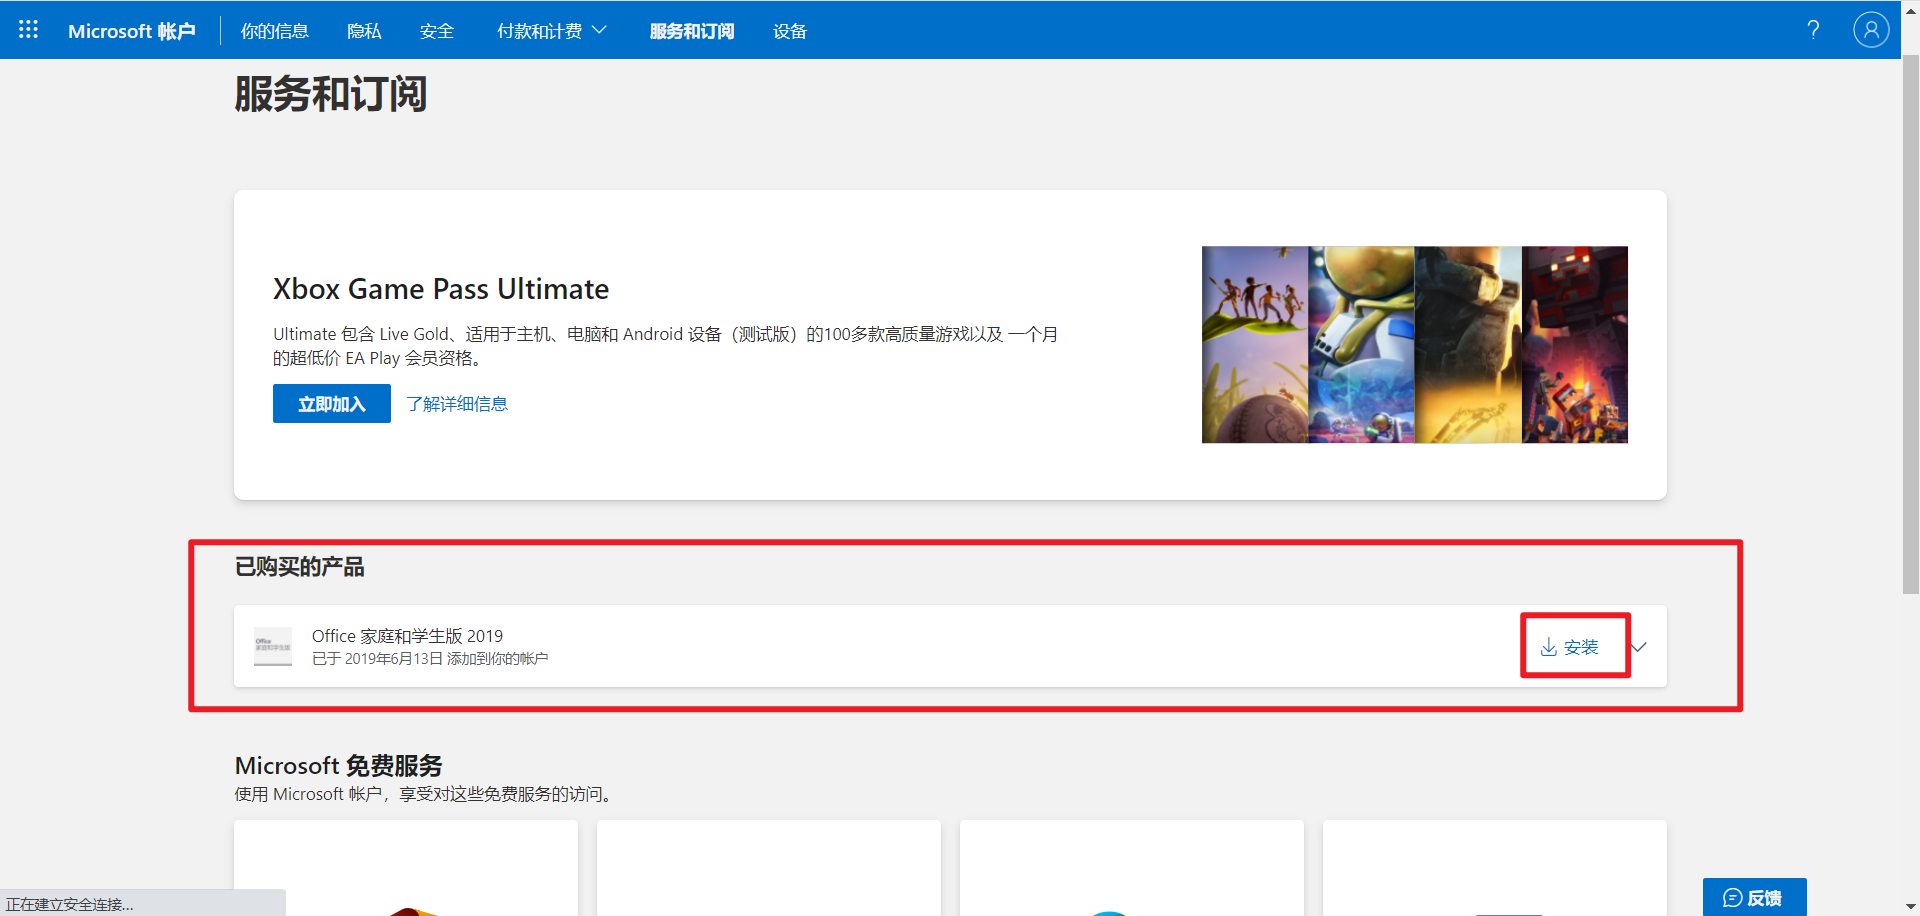Screen dimensions: 1920x916
Task: Click the Microsoft 帐户 home link
Action: click(x=132, y=31)
